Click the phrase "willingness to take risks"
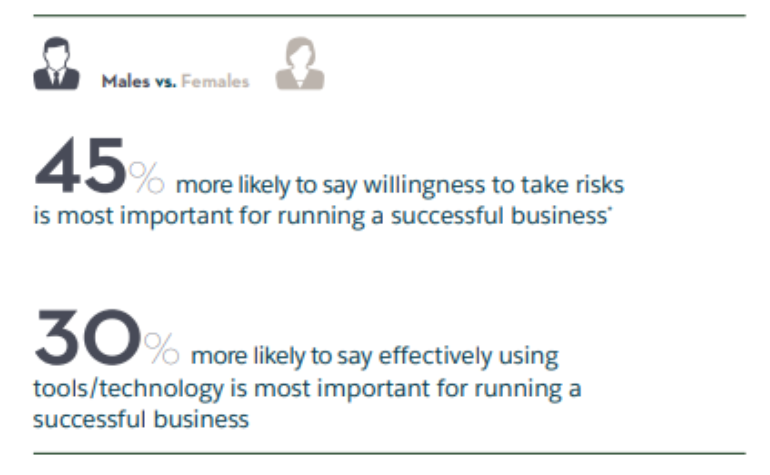 (x=492, y=186)
